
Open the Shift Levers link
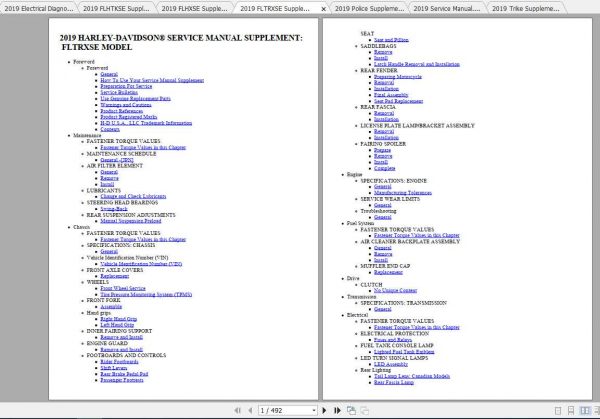(x=114, y=368)
